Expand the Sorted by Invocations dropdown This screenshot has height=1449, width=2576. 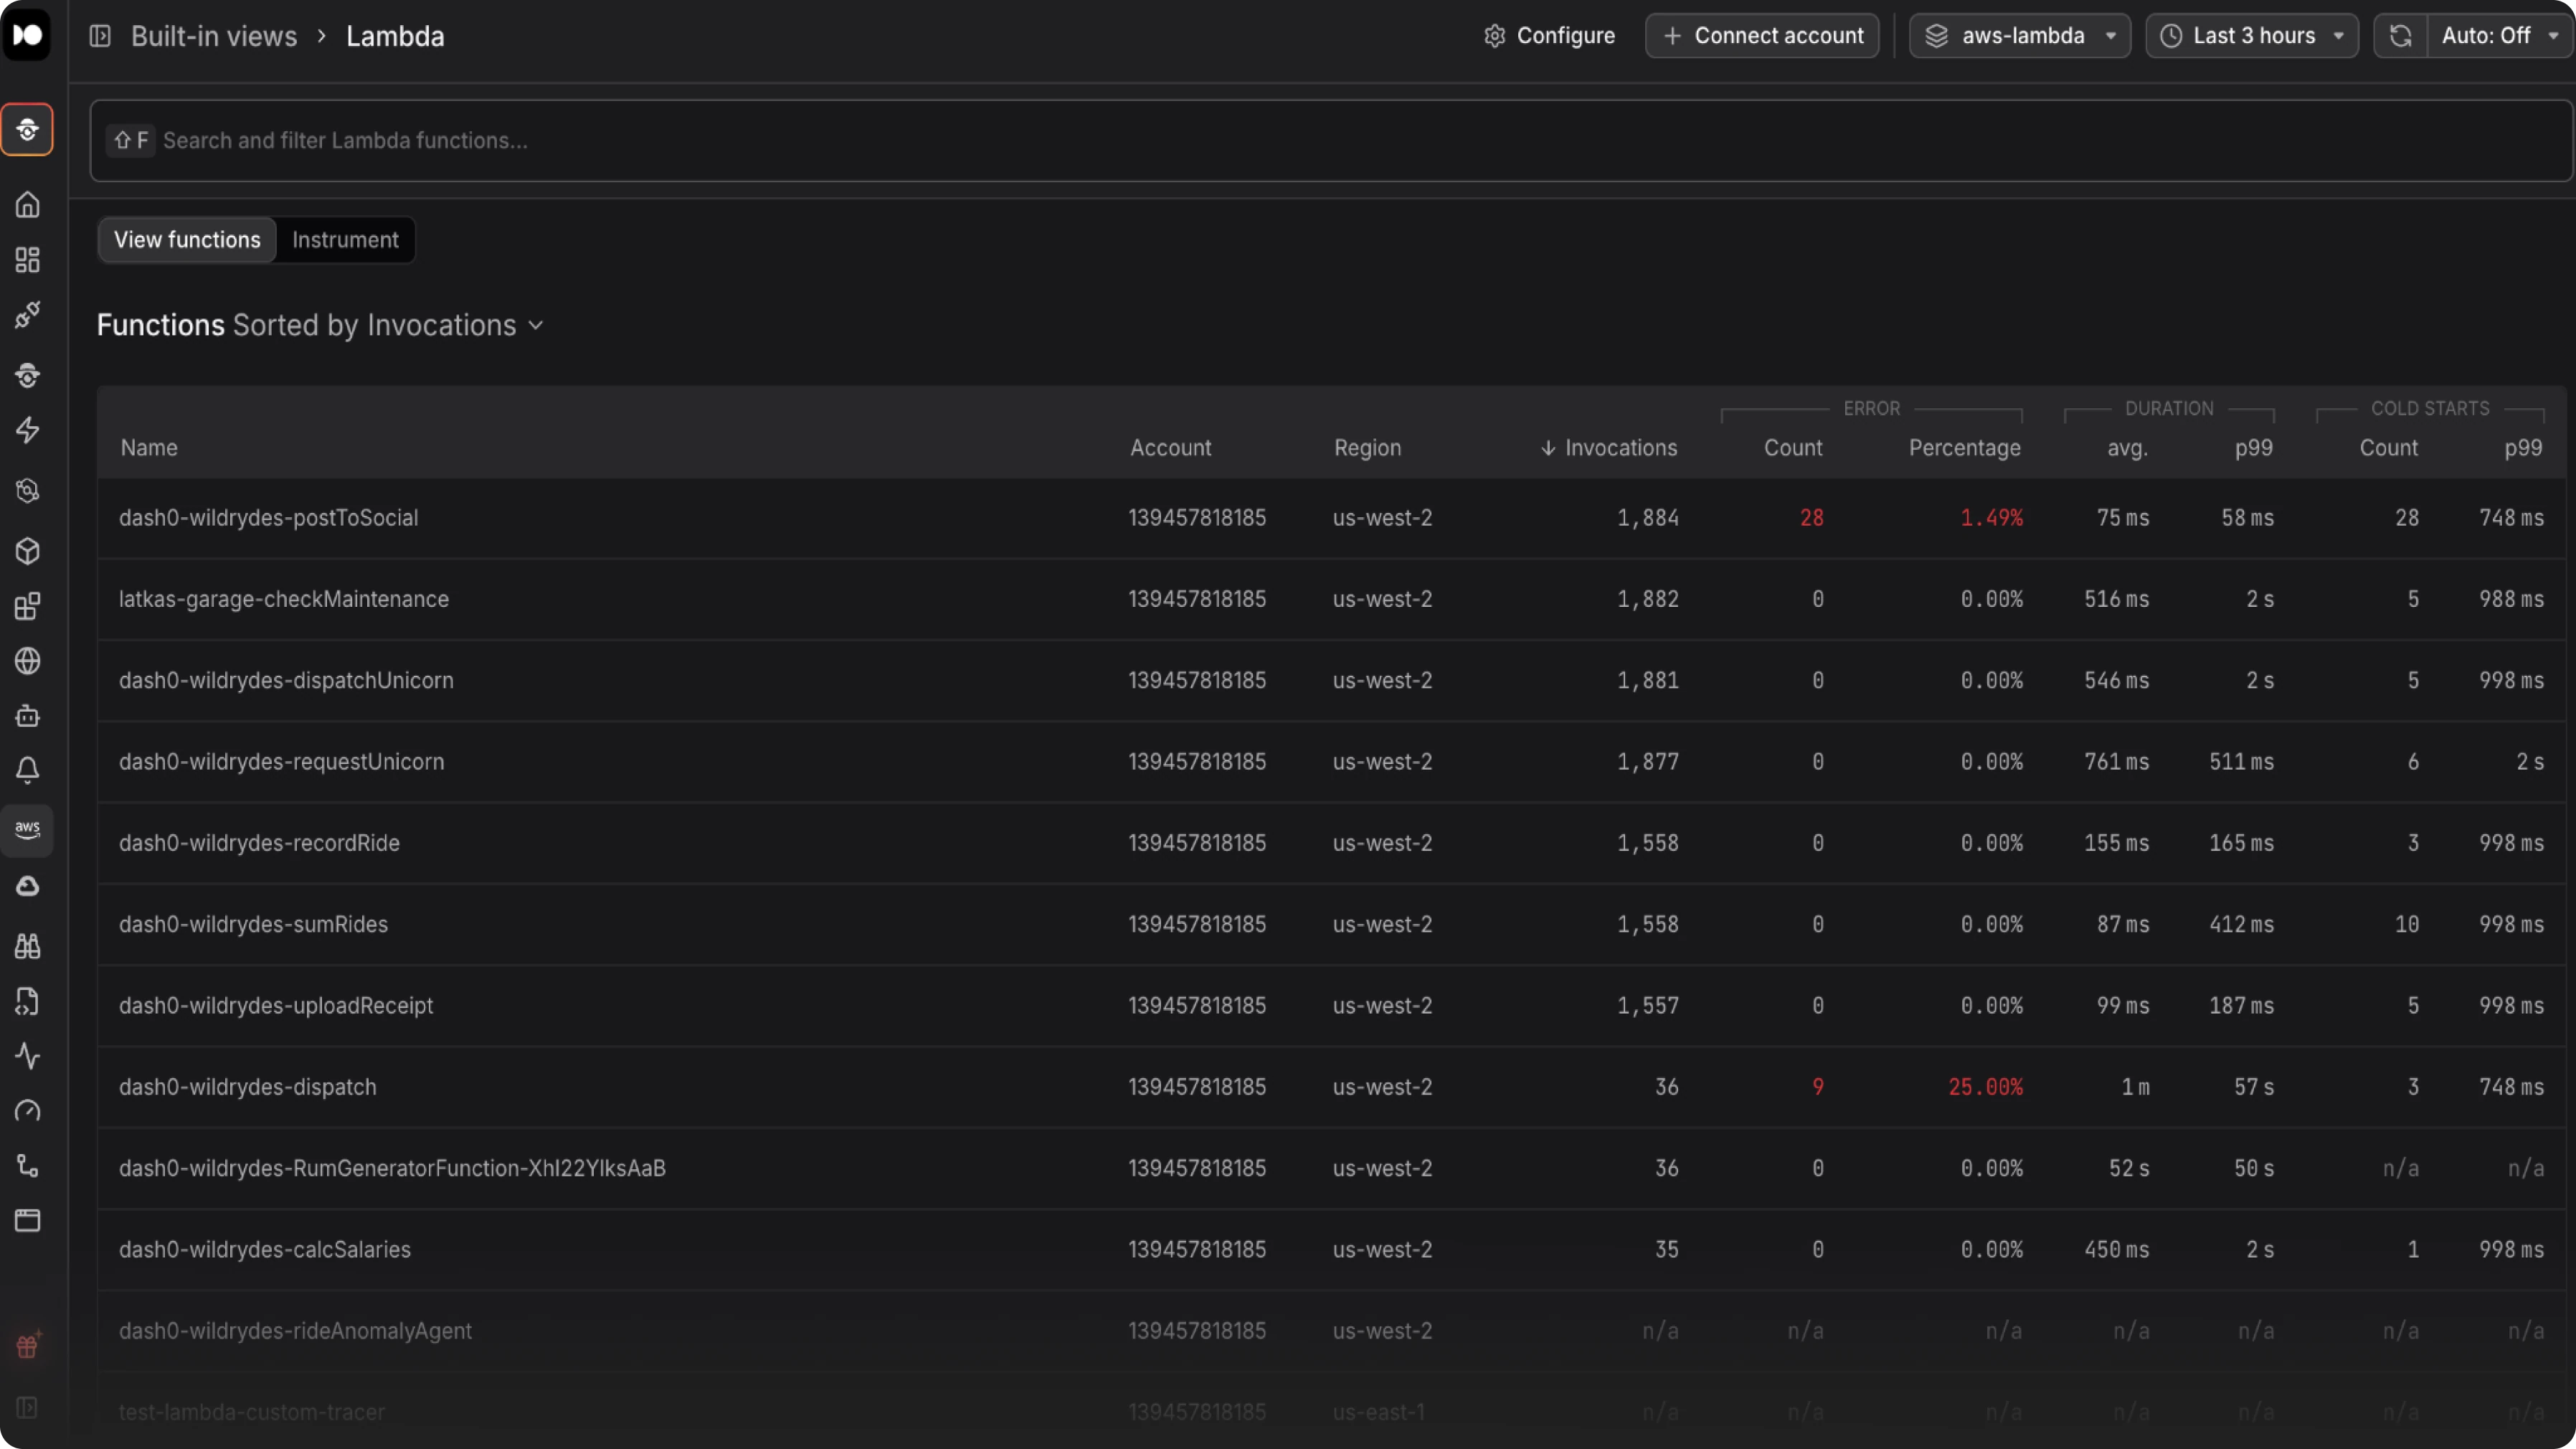[x=388, y=325]
